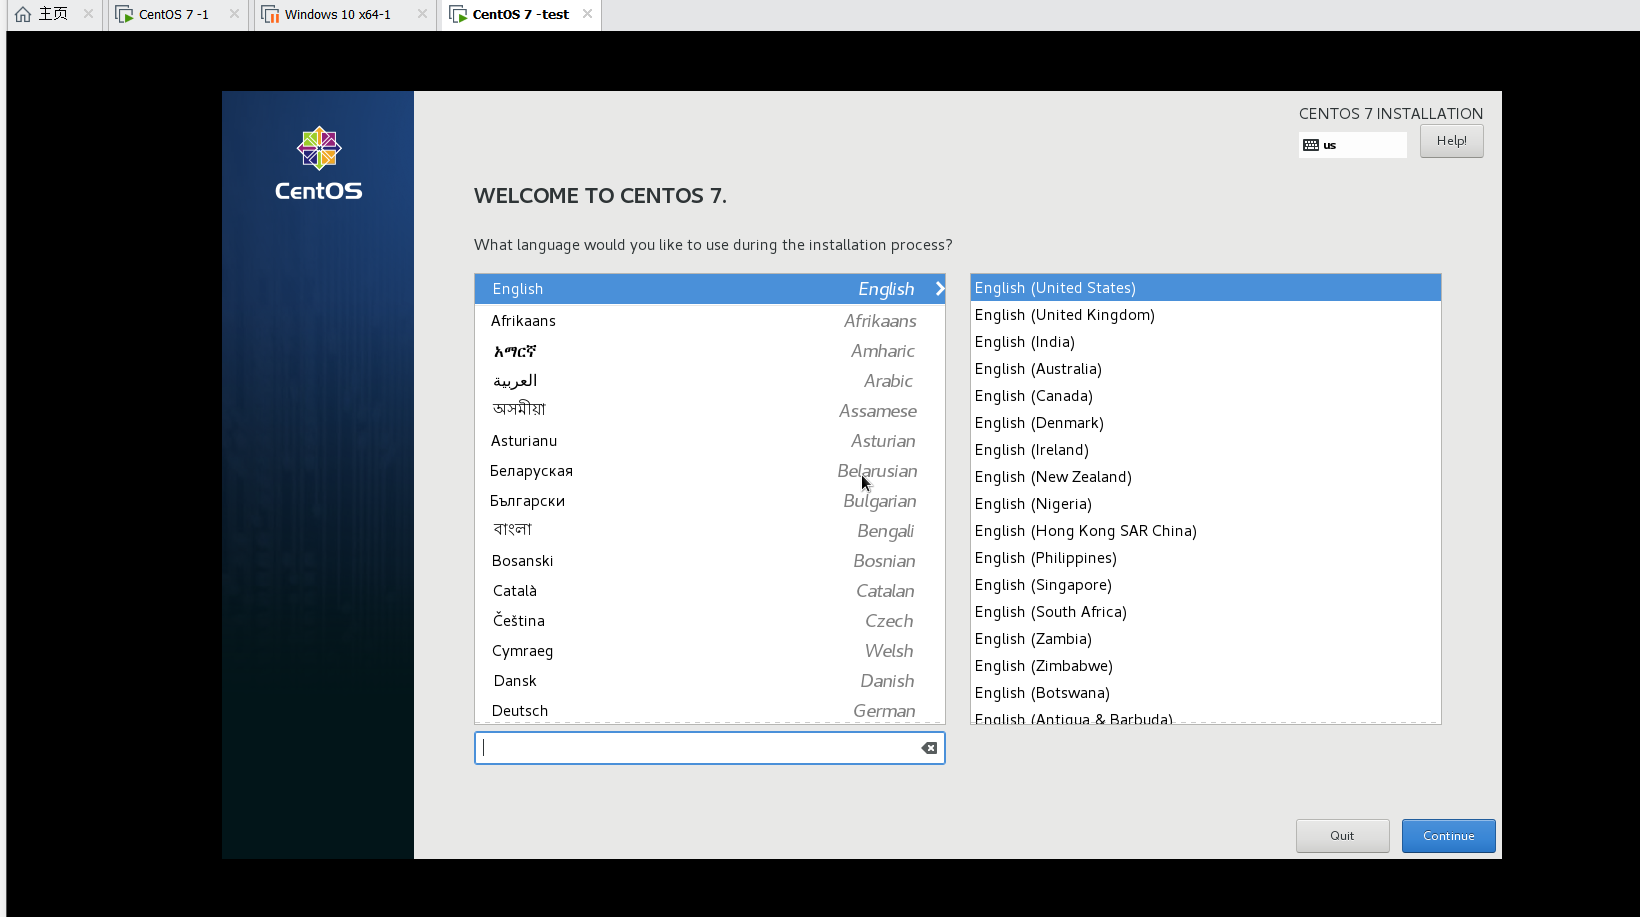Select Dansk in the language list
Screen dimensions: 1640x917
[710, 681]
